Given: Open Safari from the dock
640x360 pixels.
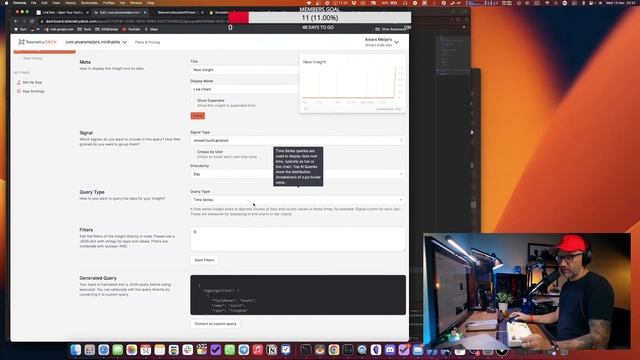Looking at the screenshot, I should pos(104,350).
